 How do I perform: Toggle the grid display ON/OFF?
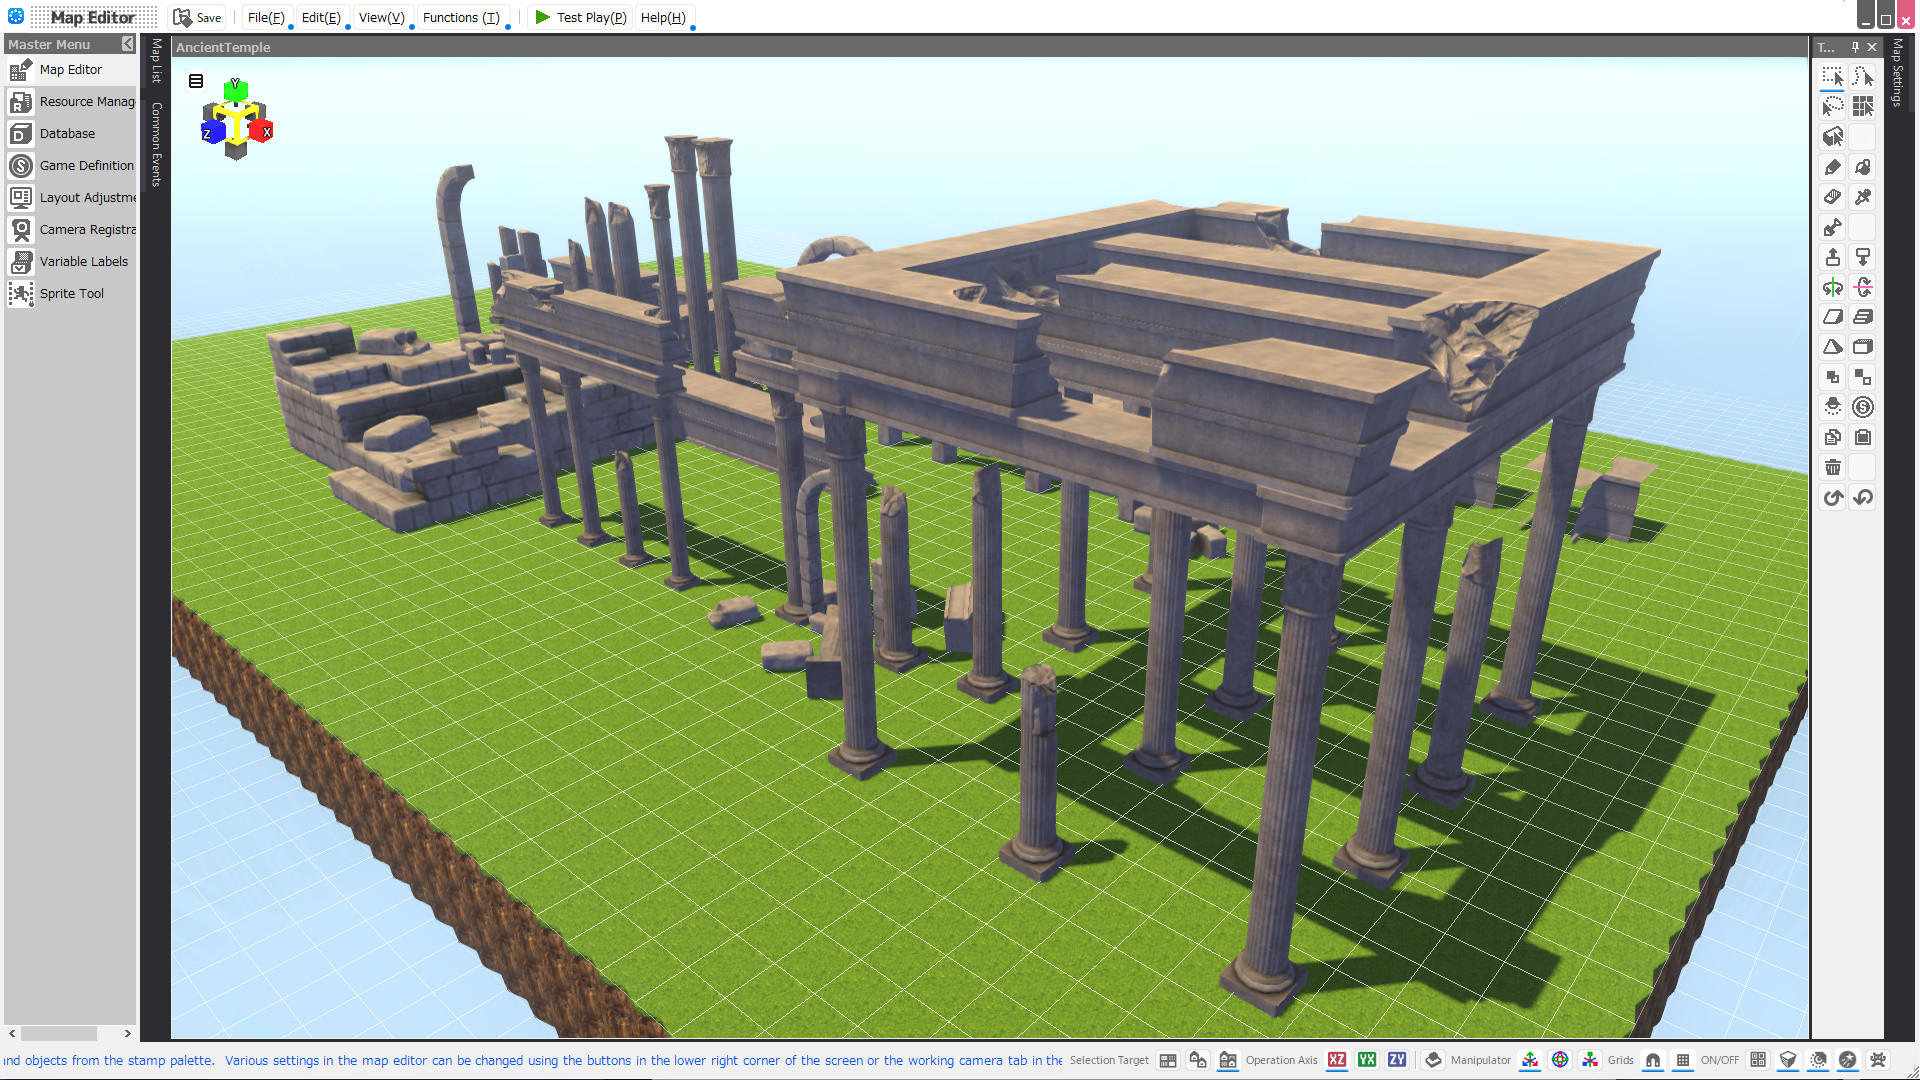point(1682,1060)
